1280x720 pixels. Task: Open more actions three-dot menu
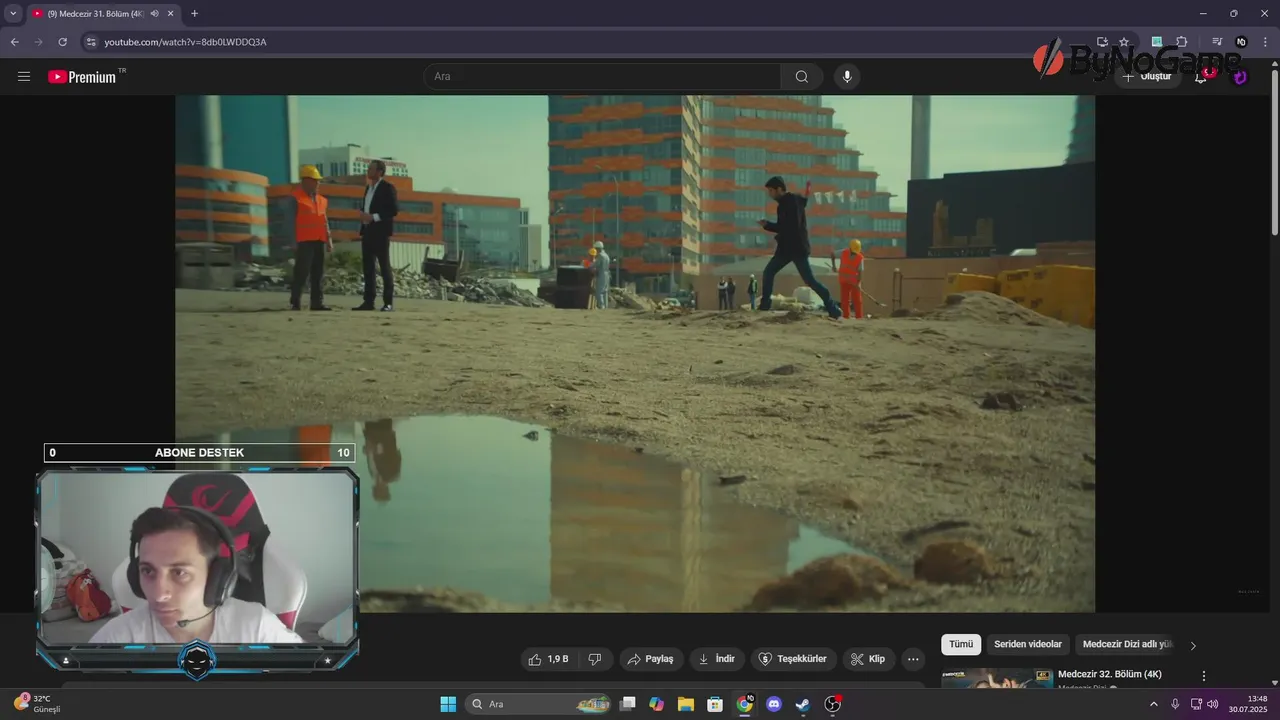(x=913, y=659)
